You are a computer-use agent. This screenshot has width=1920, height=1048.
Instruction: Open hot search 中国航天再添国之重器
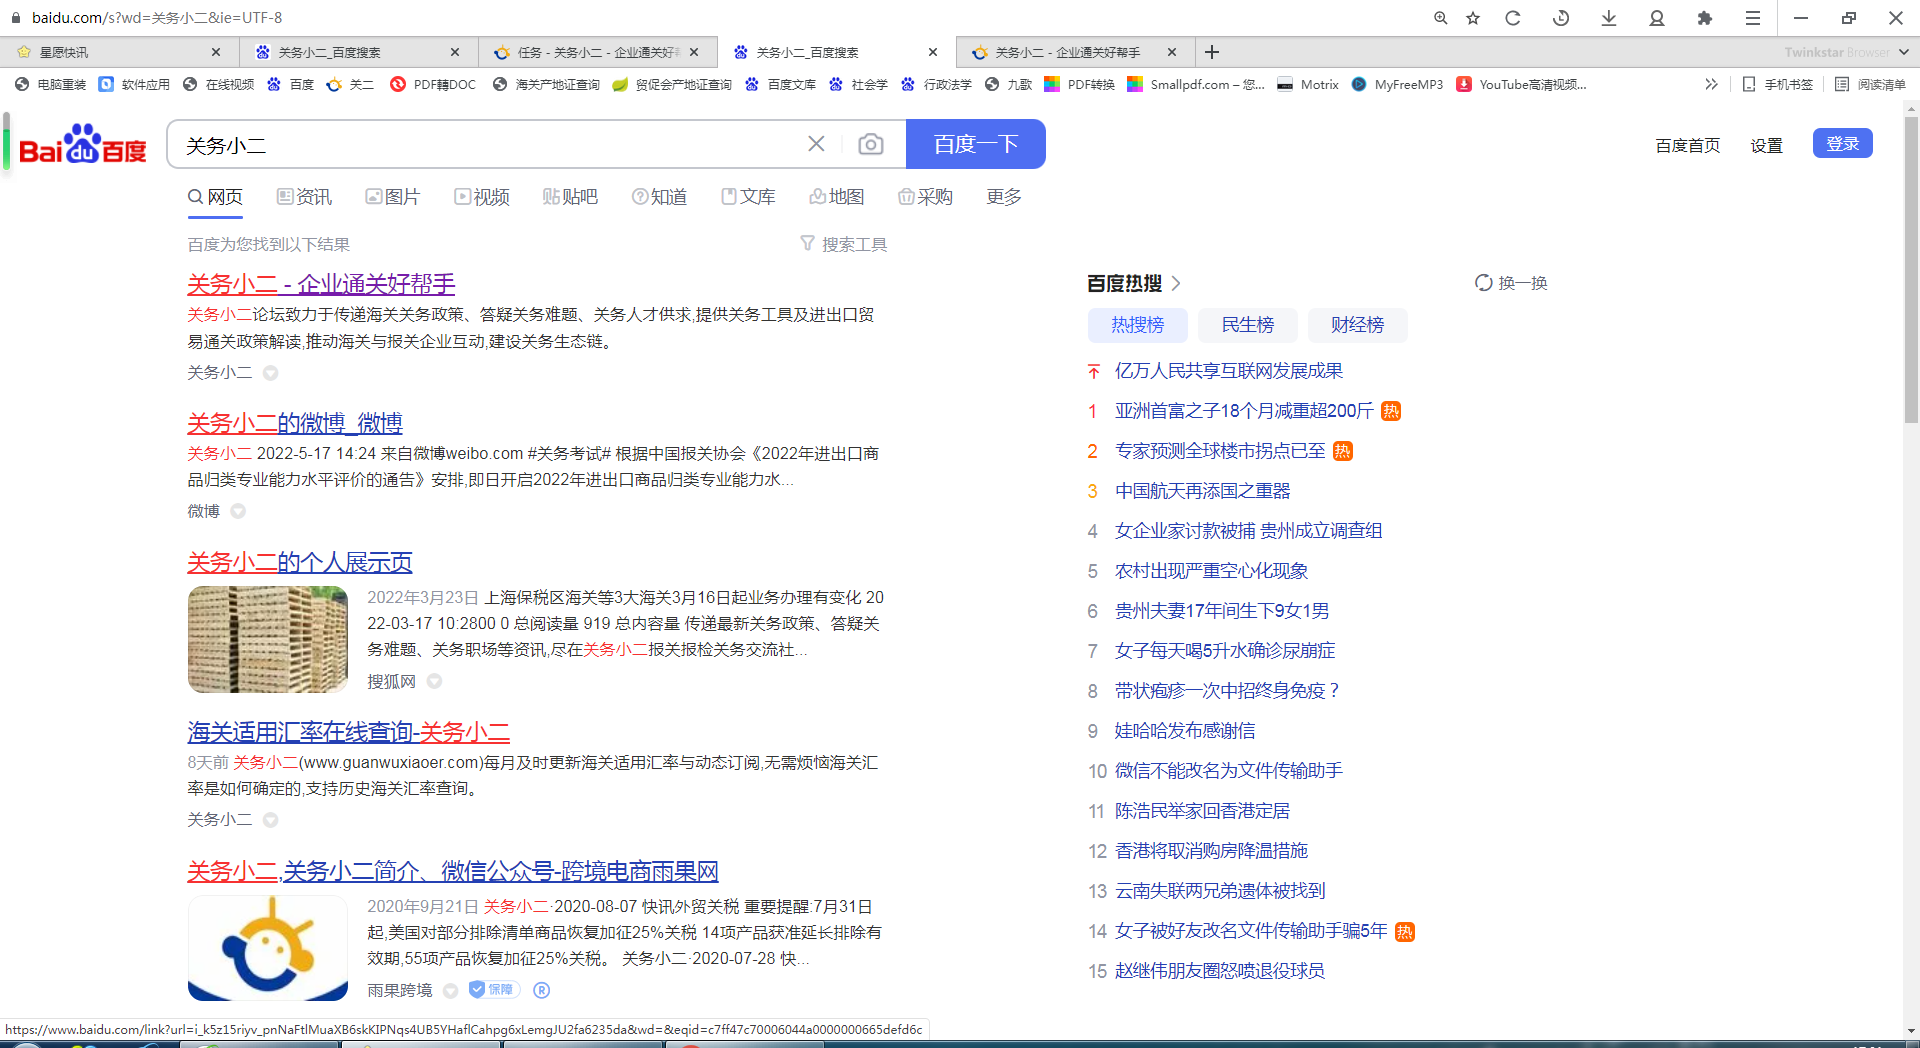pyautogui.click(x=1203, y=491)
